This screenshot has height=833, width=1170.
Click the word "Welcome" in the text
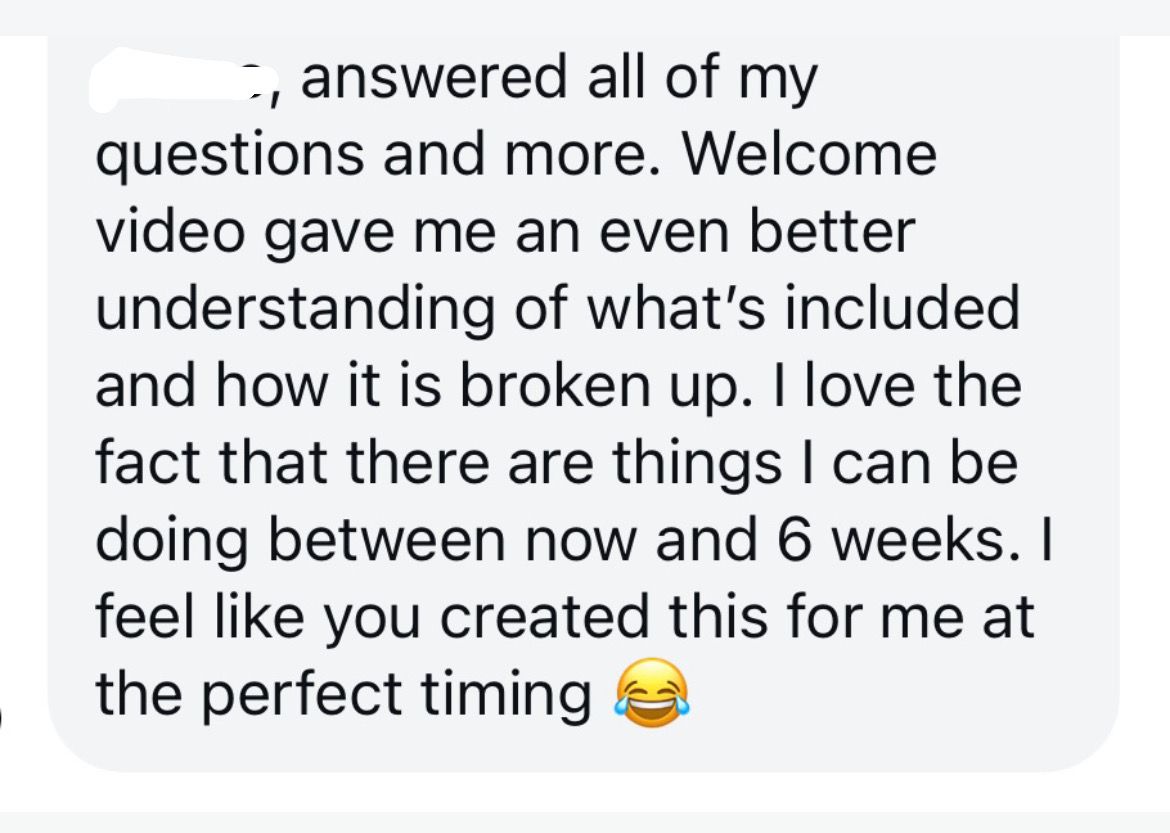[810, 154]
